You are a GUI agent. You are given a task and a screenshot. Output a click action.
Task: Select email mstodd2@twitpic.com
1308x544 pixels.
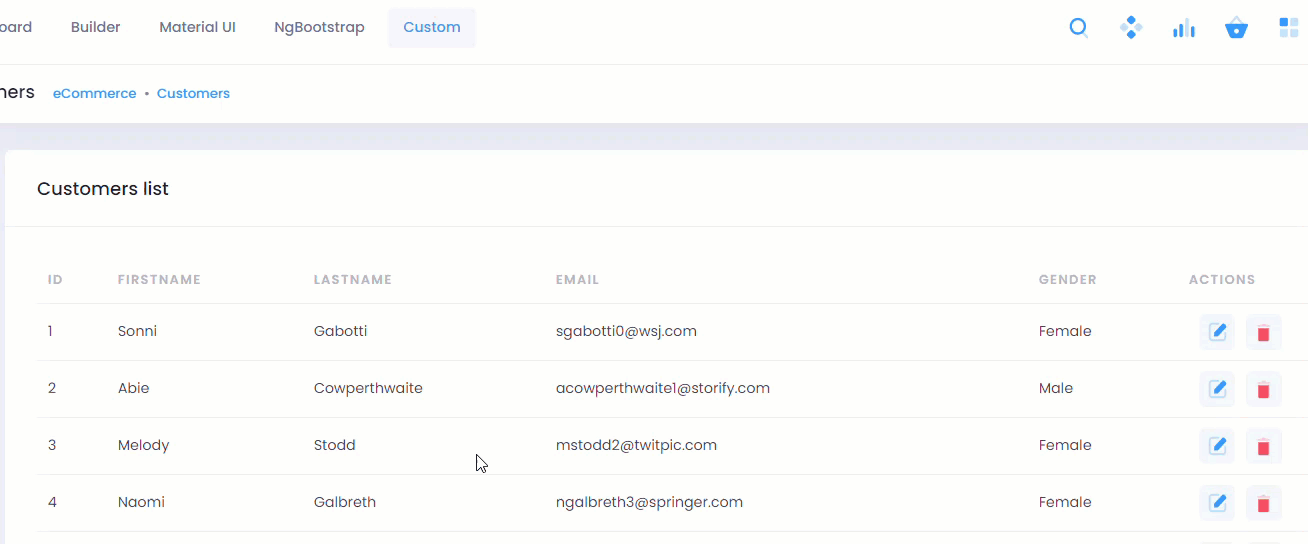636,445
